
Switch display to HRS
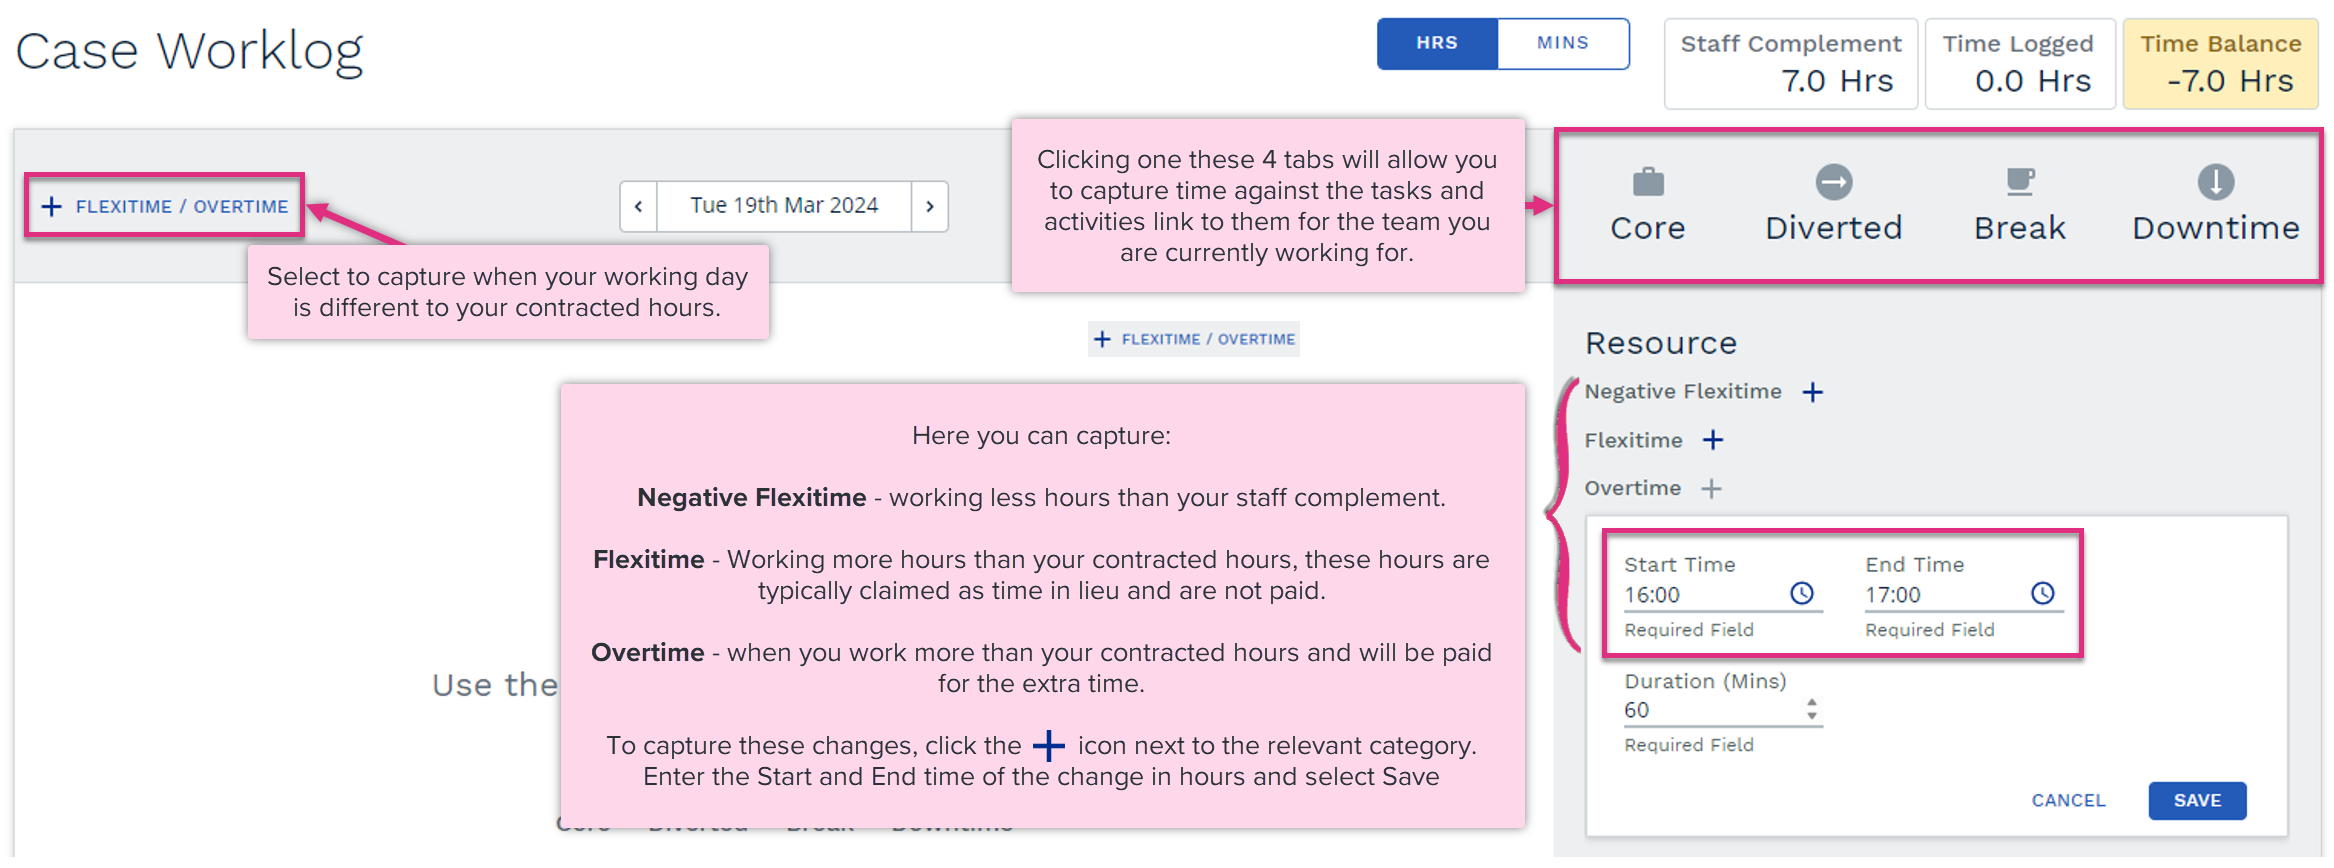point(1437,44)
